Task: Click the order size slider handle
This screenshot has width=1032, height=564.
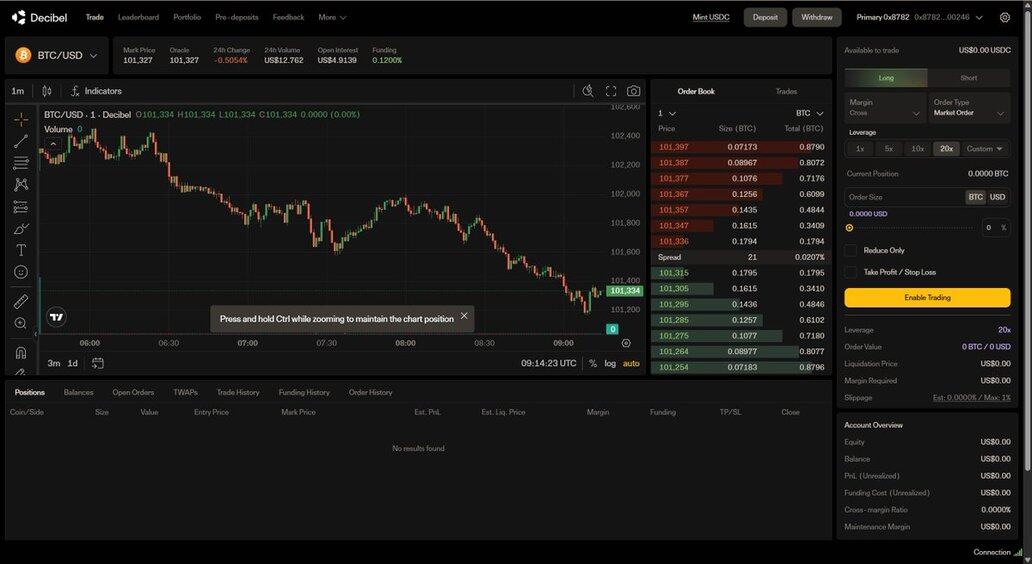Action: pos(849,228)
